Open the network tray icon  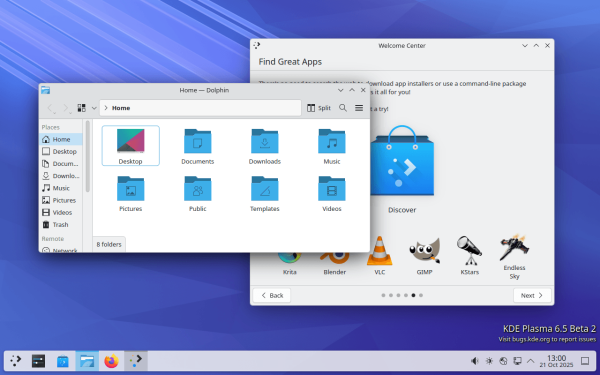pyautogui.click(x=503, y=361)
